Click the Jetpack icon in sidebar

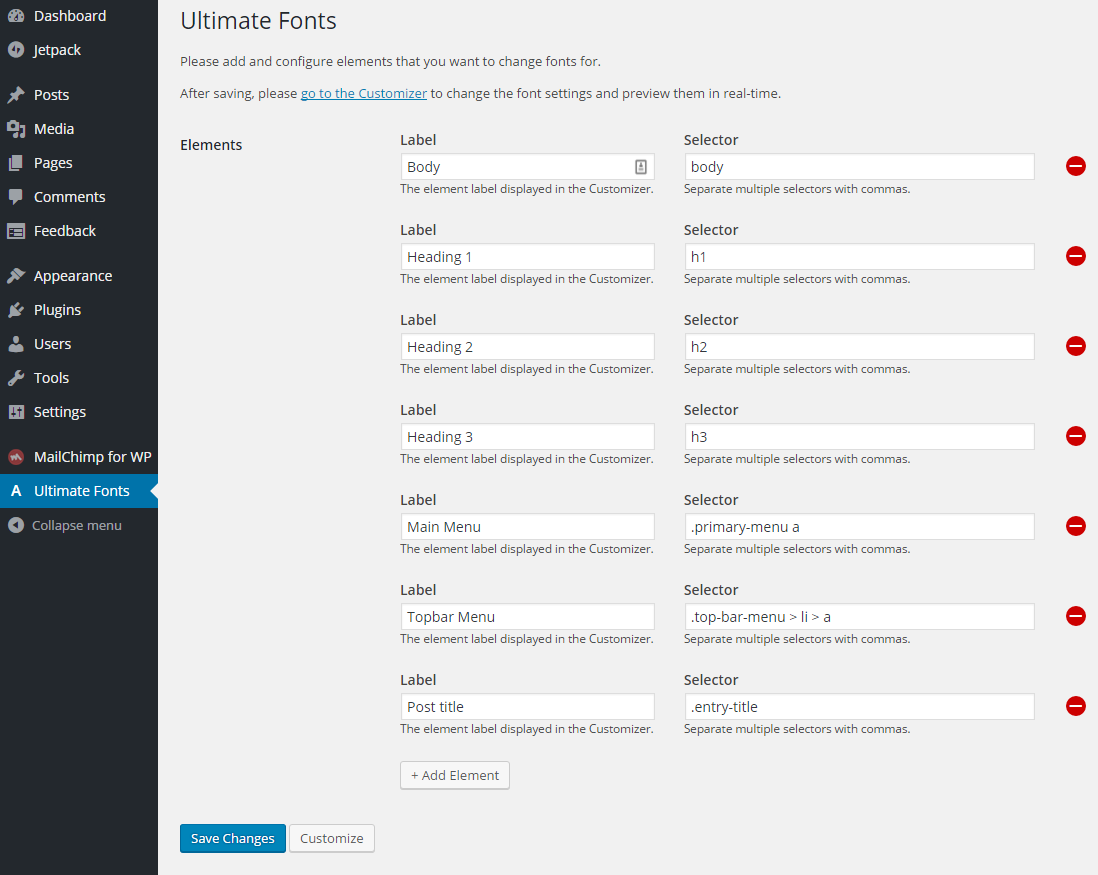16,50
